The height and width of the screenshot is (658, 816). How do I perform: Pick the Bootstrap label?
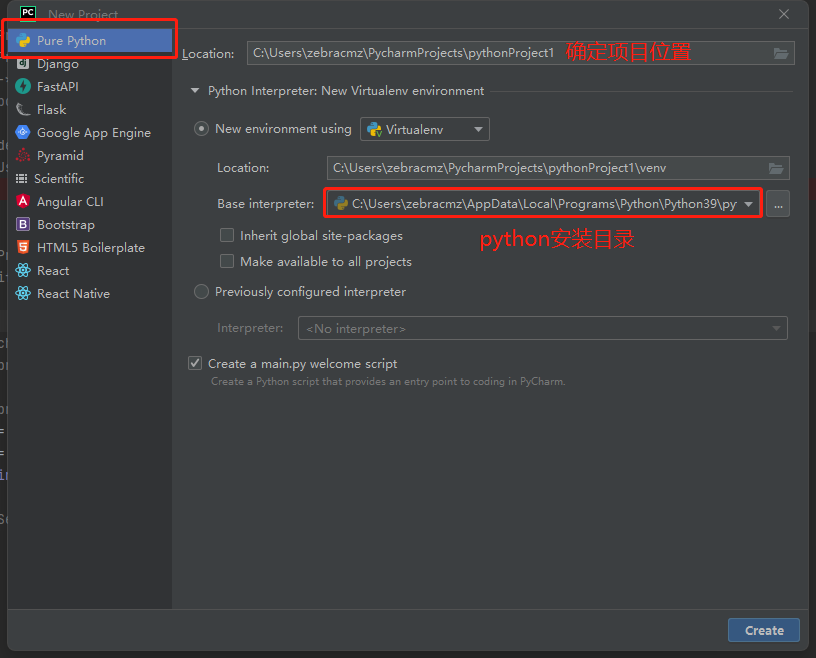(x=66, y=225)
